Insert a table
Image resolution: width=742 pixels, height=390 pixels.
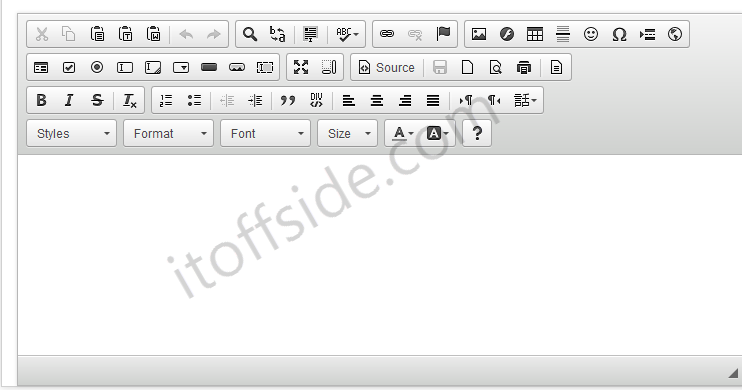(x=535, y=34)
